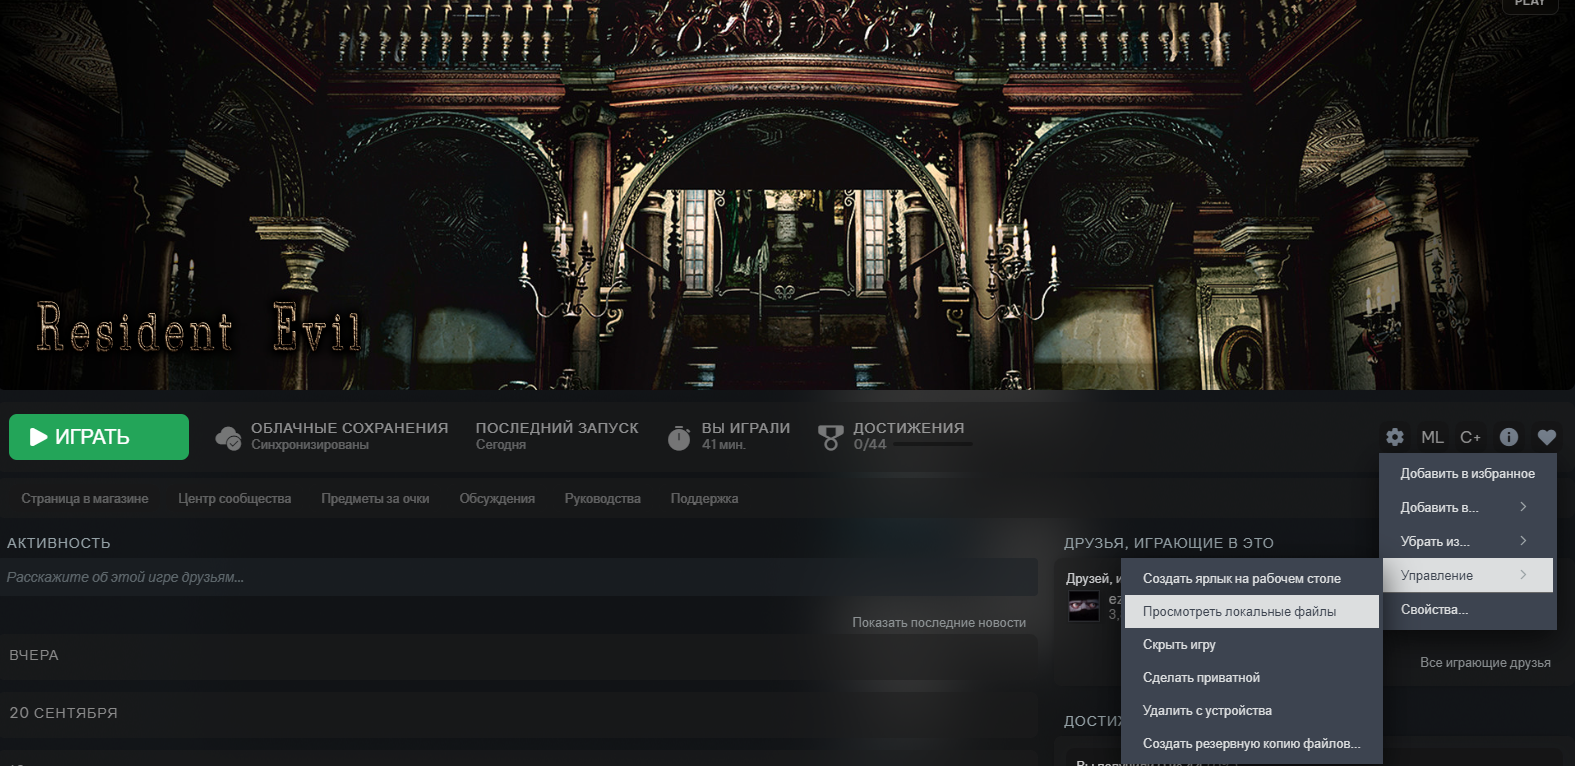Open Все играющие друзья link

pyautogui.click(x=1485, y=662)
